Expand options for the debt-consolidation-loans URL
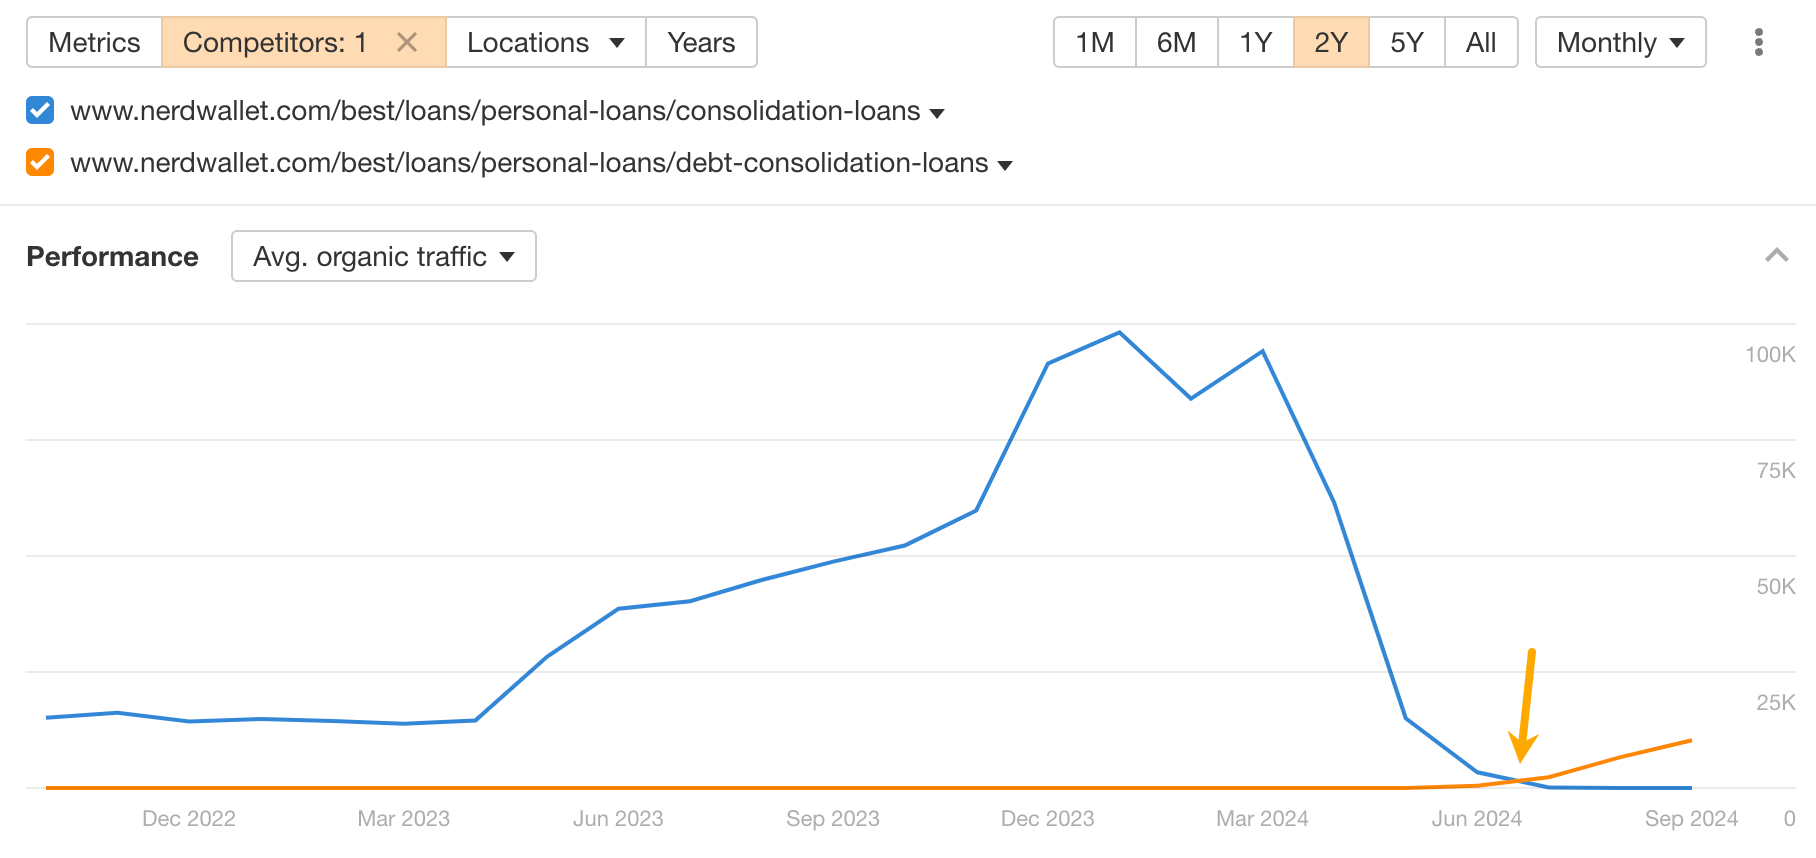 pos(1005,164)
